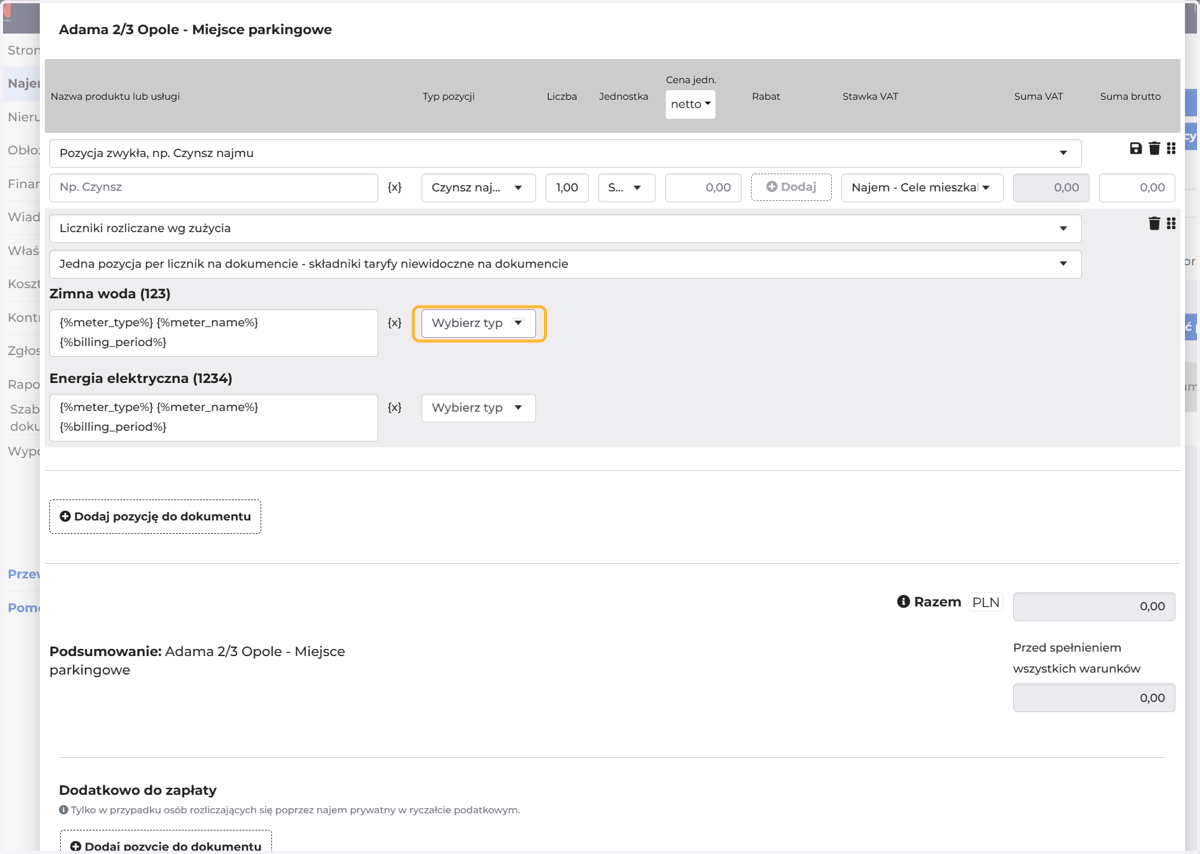Click the Dodaj rabat button
Viewport: 1200px width, 854px height.
point(791,187)
